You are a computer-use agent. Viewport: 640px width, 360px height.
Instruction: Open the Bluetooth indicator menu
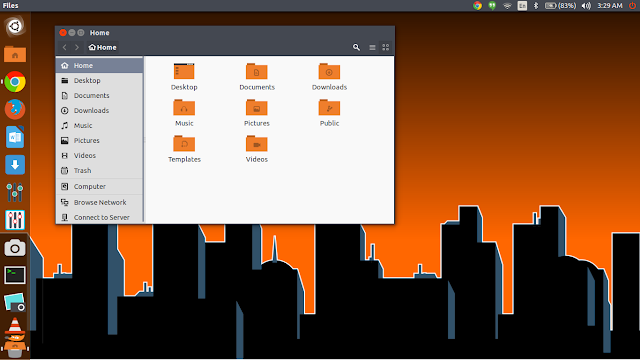coord(536,6)
